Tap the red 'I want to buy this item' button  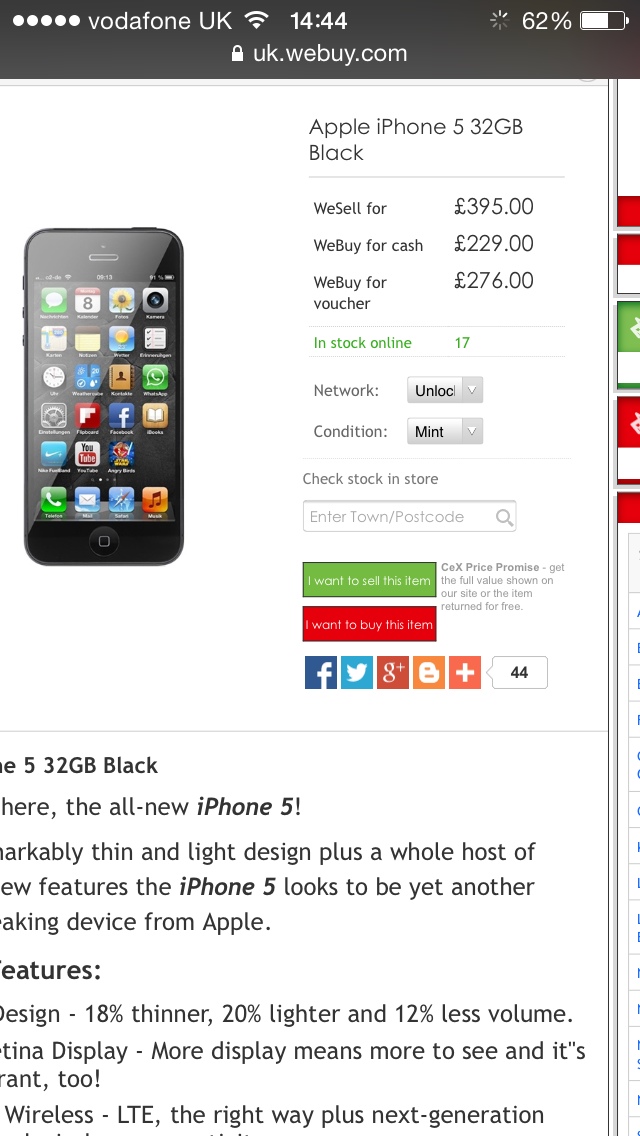point(370,625)
